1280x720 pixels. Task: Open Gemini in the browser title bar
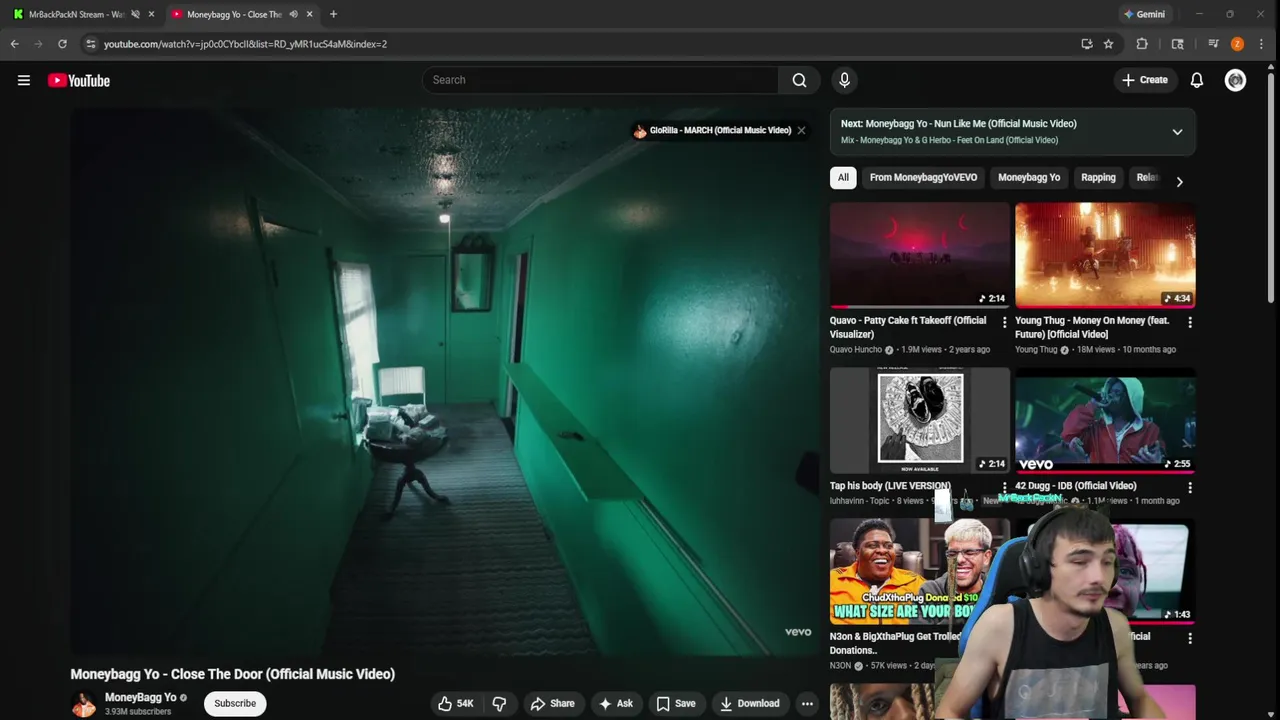(x=1144, y=14)
